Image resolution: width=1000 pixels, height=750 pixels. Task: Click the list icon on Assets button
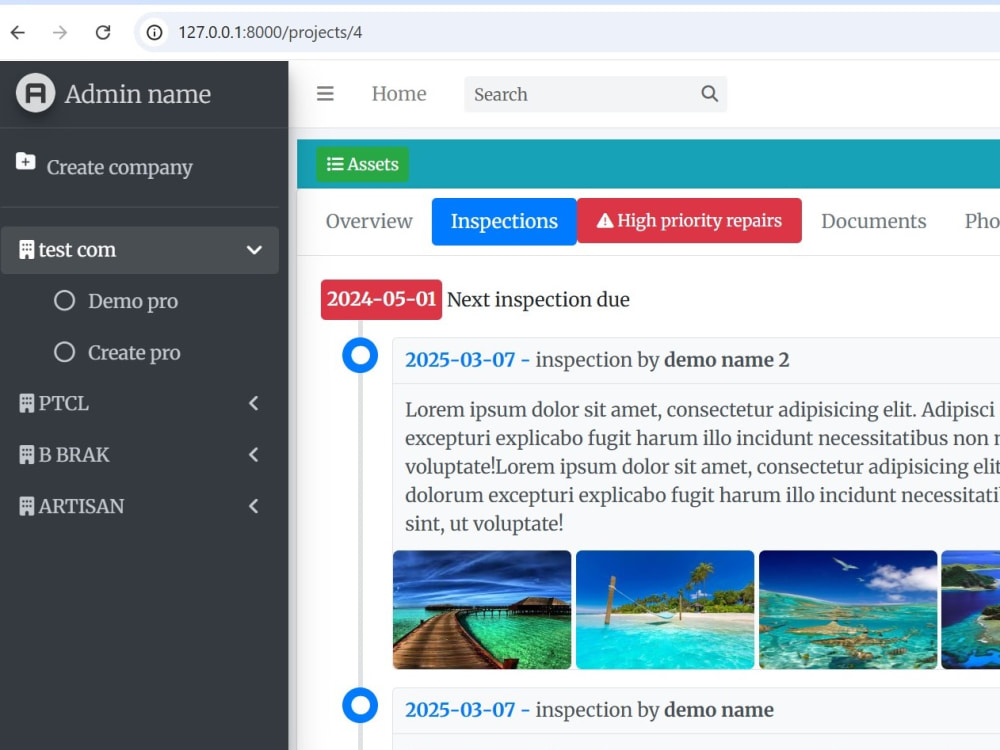(x=335, y=165)
